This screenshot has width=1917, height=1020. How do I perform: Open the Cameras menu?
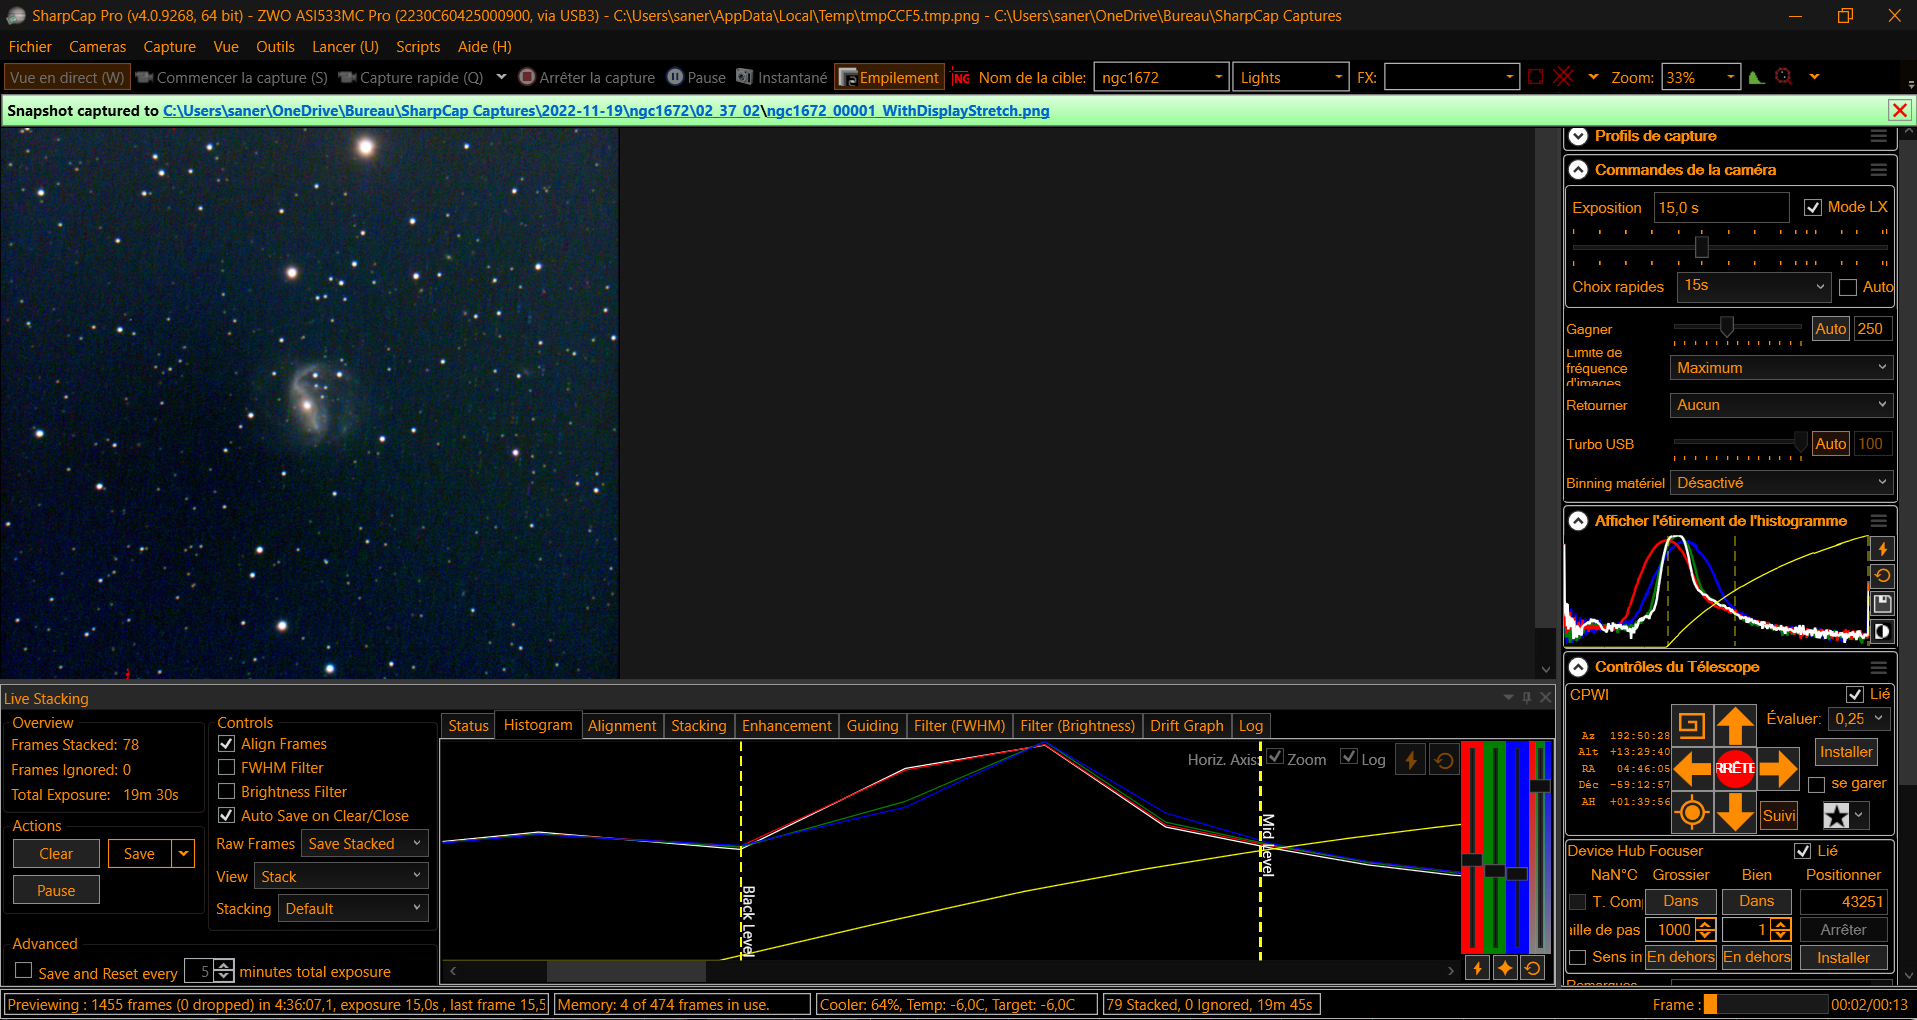click(x=97, y=47)
